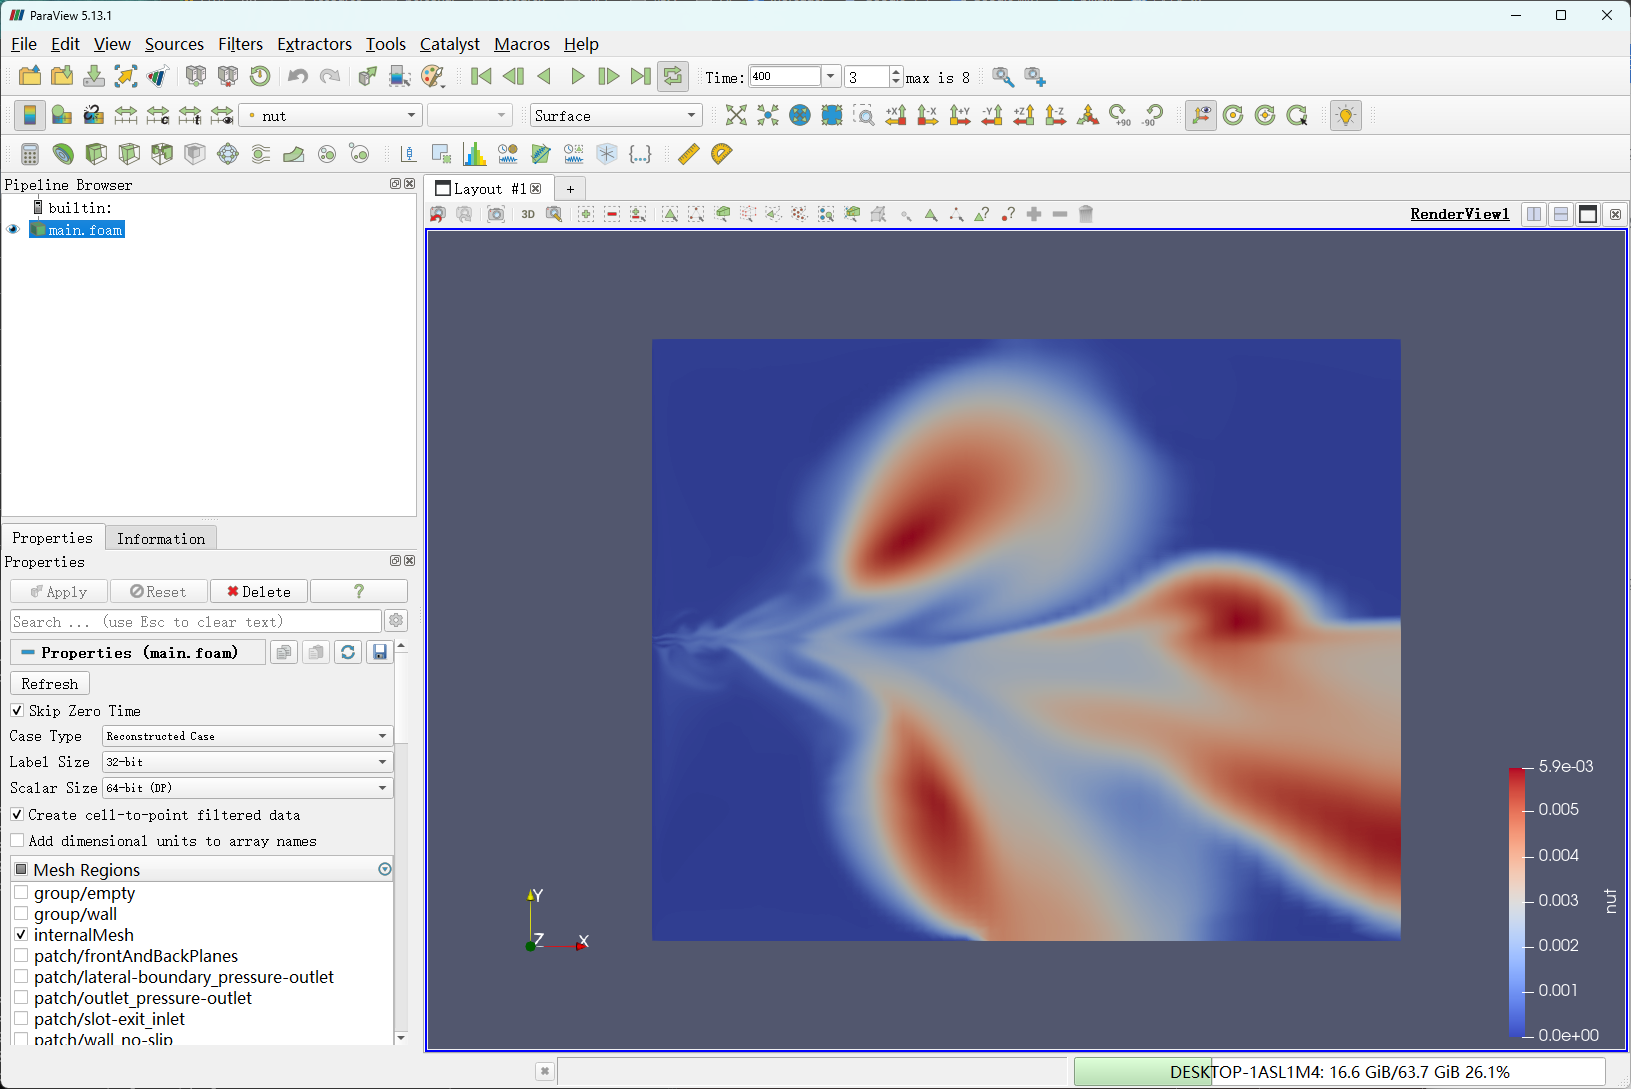Open the color palette icon
Image resolution: width=1631 pixels, height=1089 pixels.
[x=432, y=77]
